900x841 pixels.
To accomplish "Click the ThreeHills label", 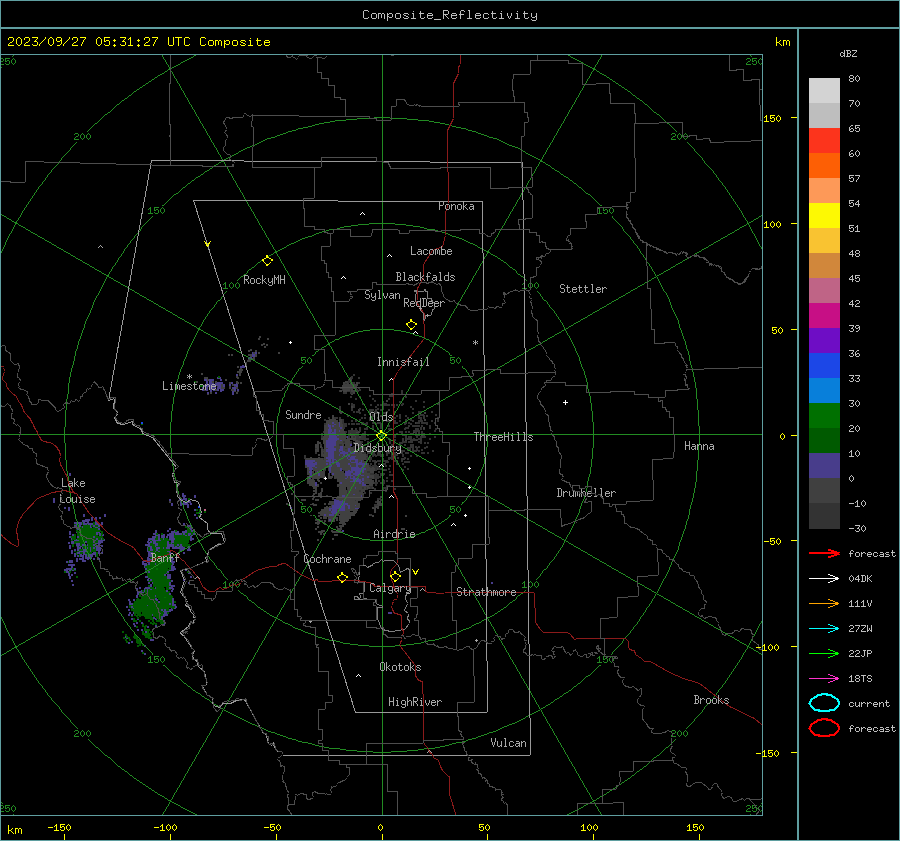I will [503, 437].
